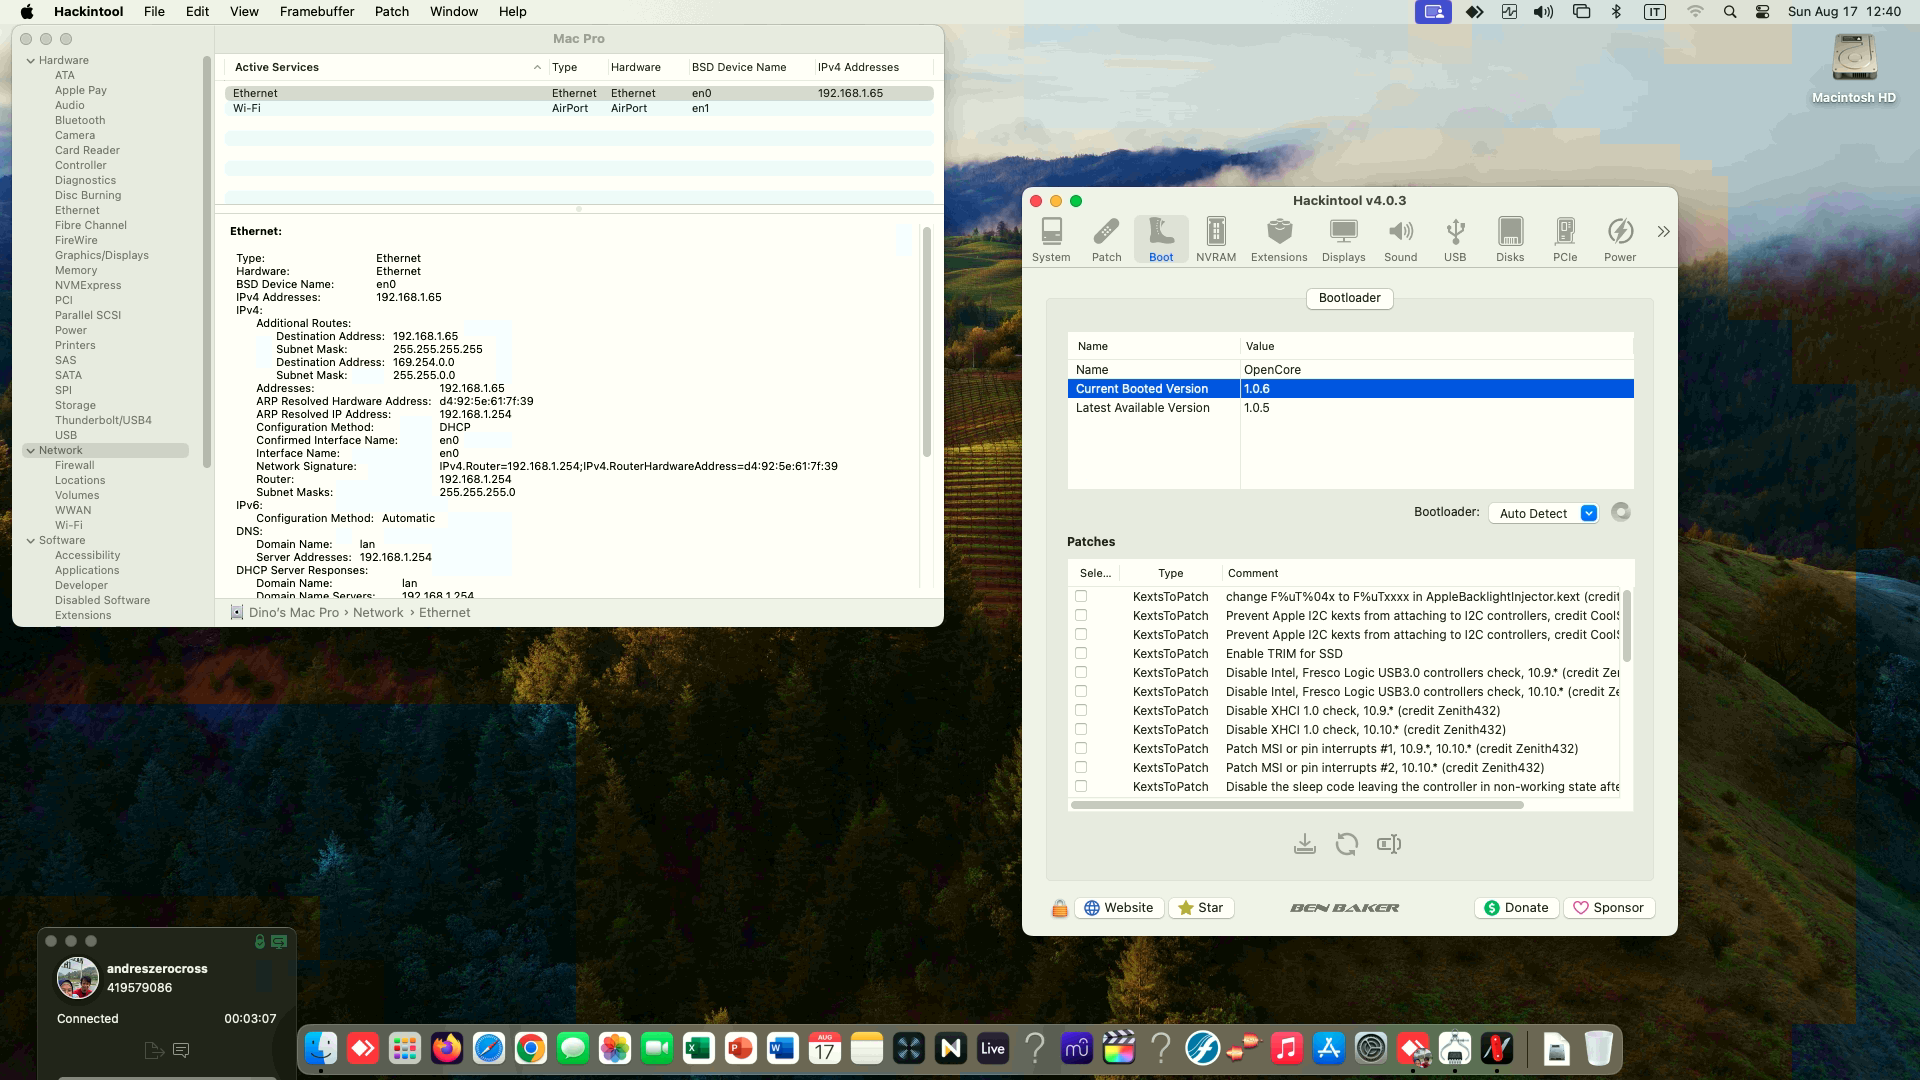Image resolution: width=1920 pixels, height=1080 pixels.
Task: Open the Hackintool Website link button
Action: 1119,908
